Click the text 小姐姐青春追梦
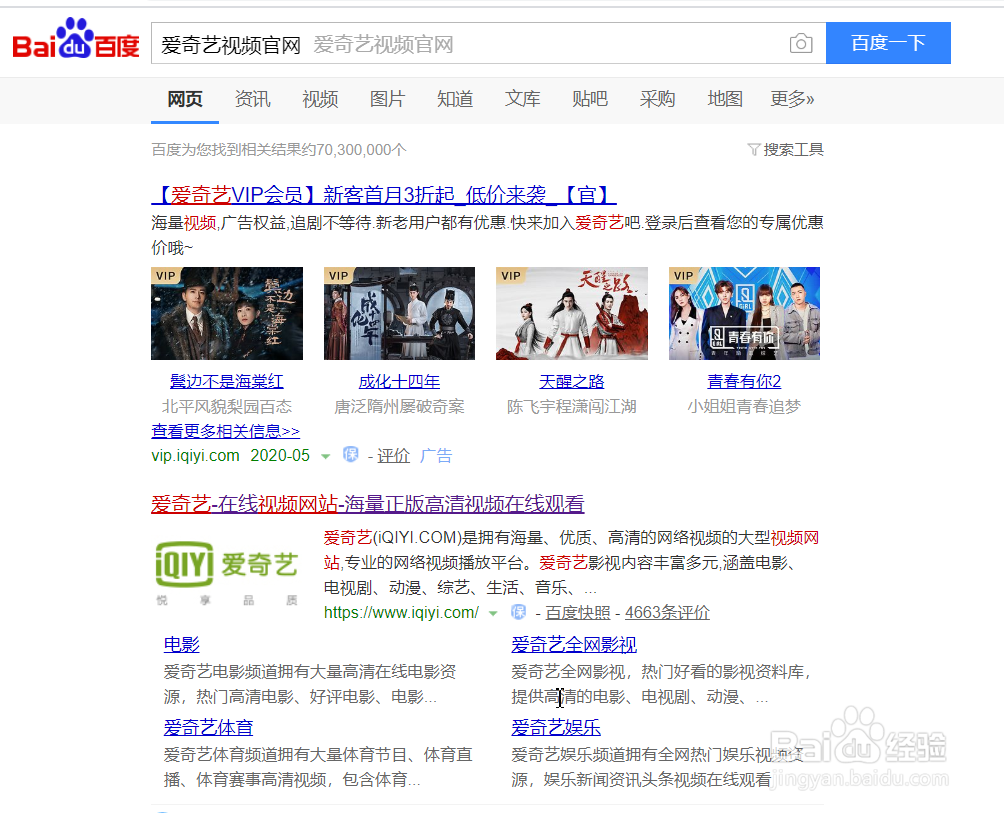Viewport: 1004px width, 813px height. pyautogui.click(x=744, y=406)
